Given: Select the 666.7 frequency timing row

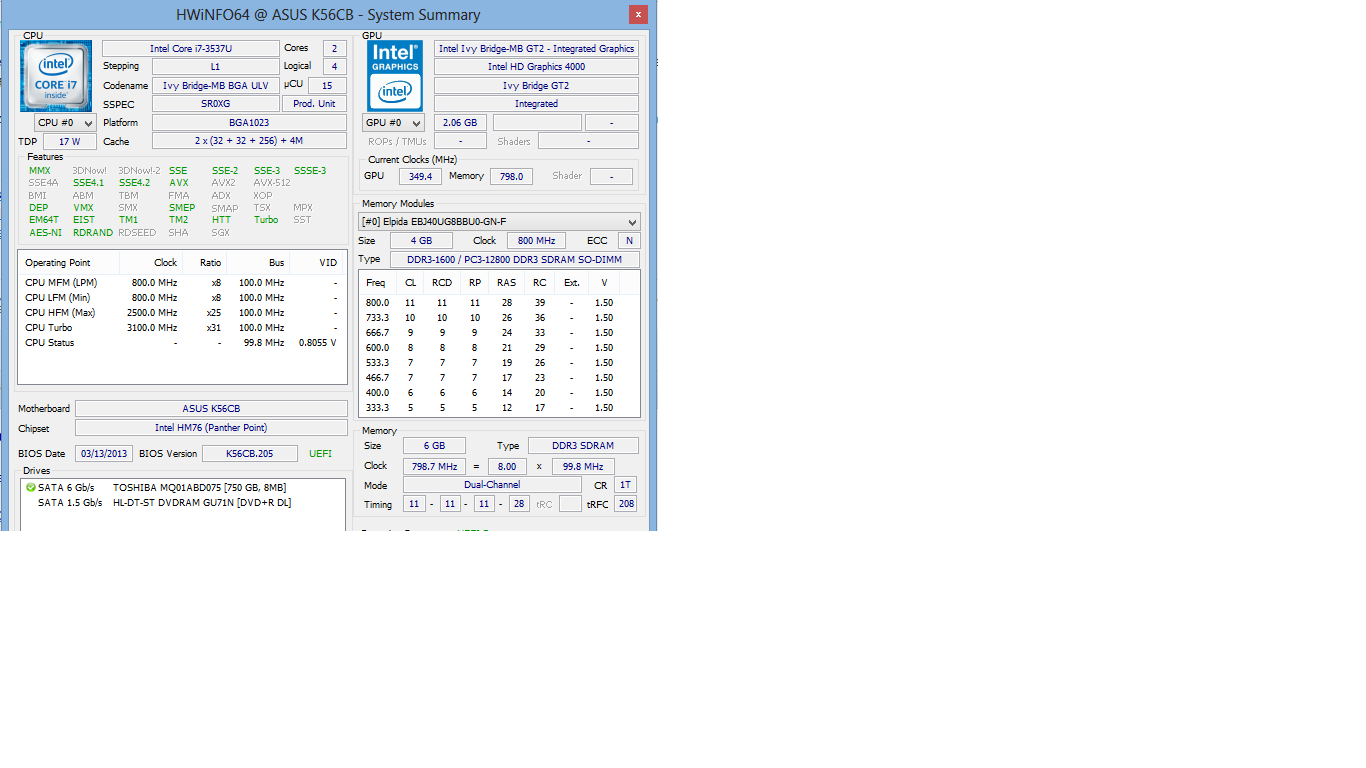Looking at the screenshot, I should (x=500, y=333).
